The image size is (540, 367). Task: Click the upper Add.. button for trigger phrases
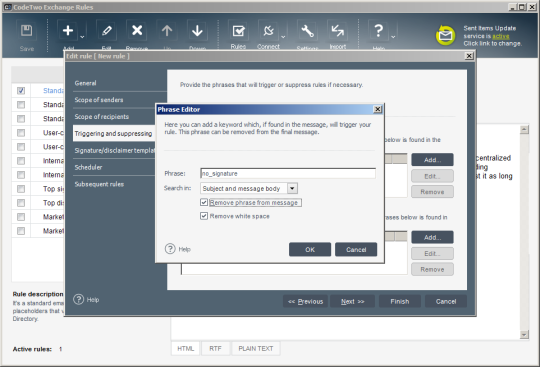coord(432,160)
